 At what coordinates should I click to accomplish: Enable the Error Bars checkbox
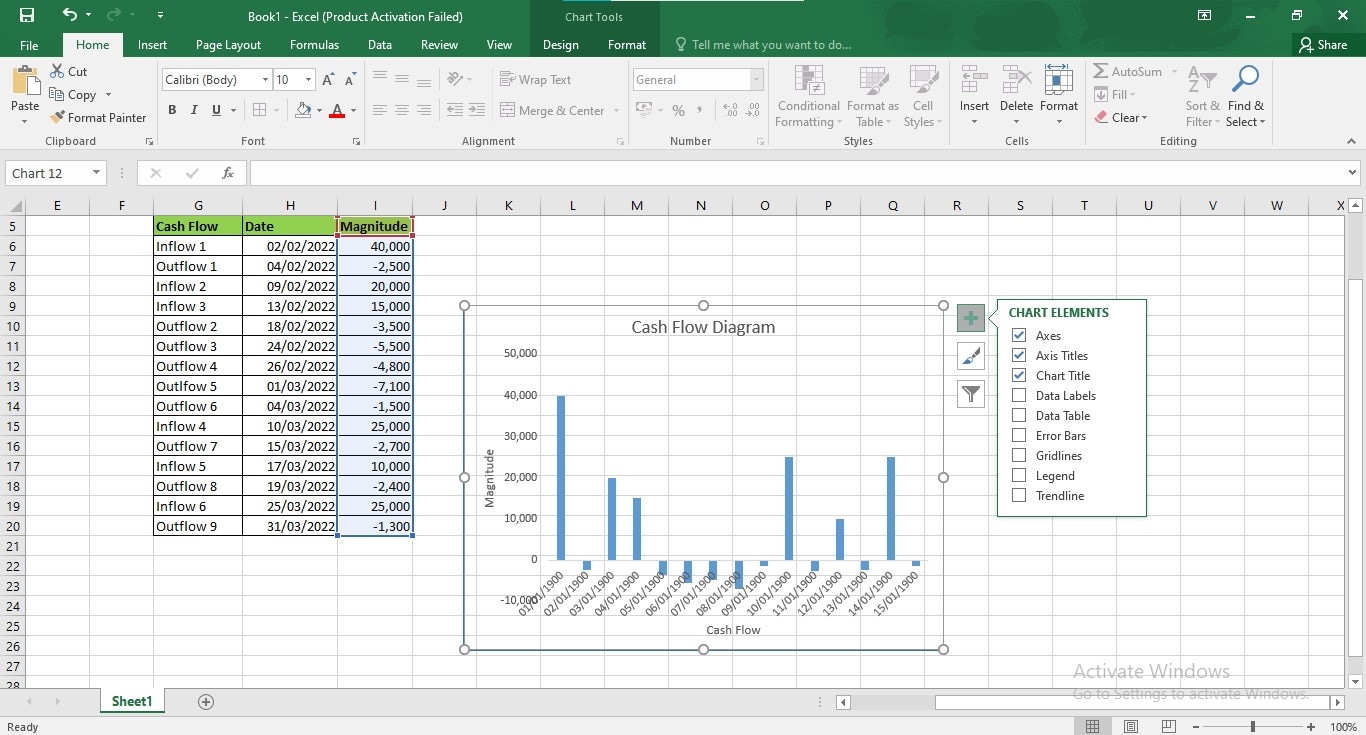(x=1019, y=435)
